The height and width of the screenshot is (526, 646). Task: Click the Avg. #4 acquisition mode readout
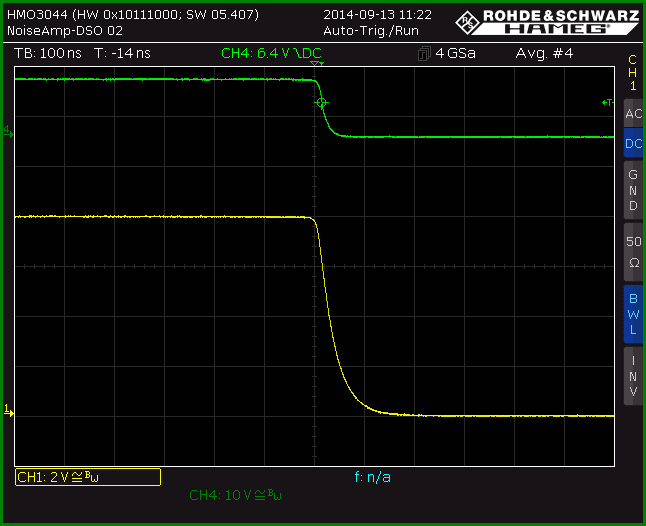click(x=544, y=53)
